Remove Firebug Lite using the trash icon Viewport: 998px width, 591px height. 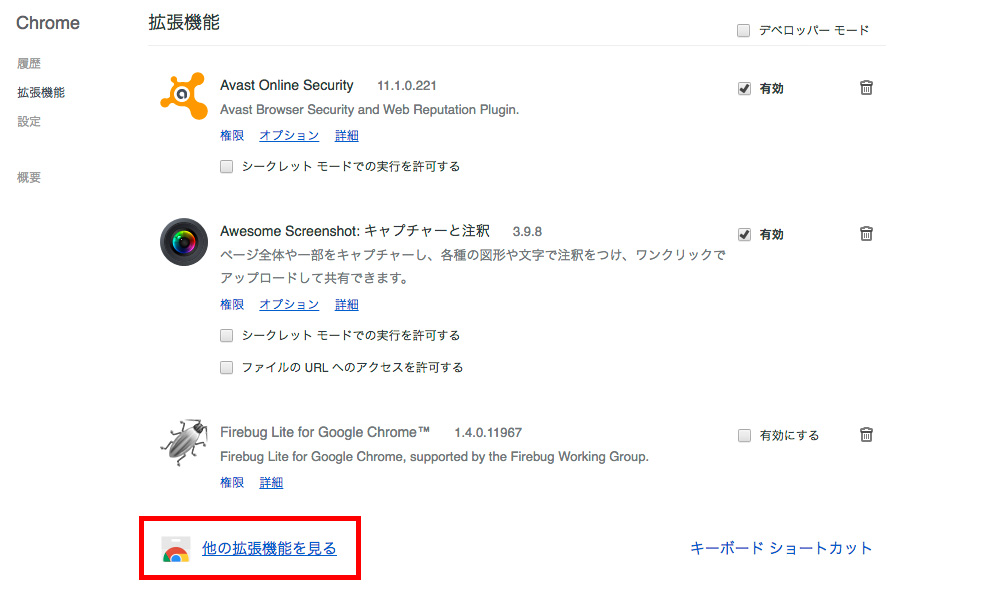(x=866, y=435)
